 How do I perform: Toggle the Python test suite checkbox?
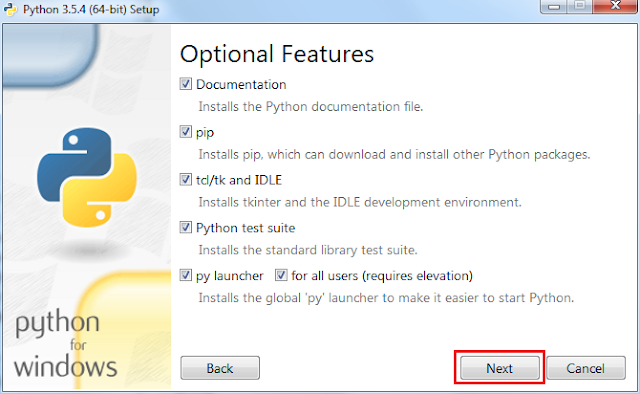point(185,227)
